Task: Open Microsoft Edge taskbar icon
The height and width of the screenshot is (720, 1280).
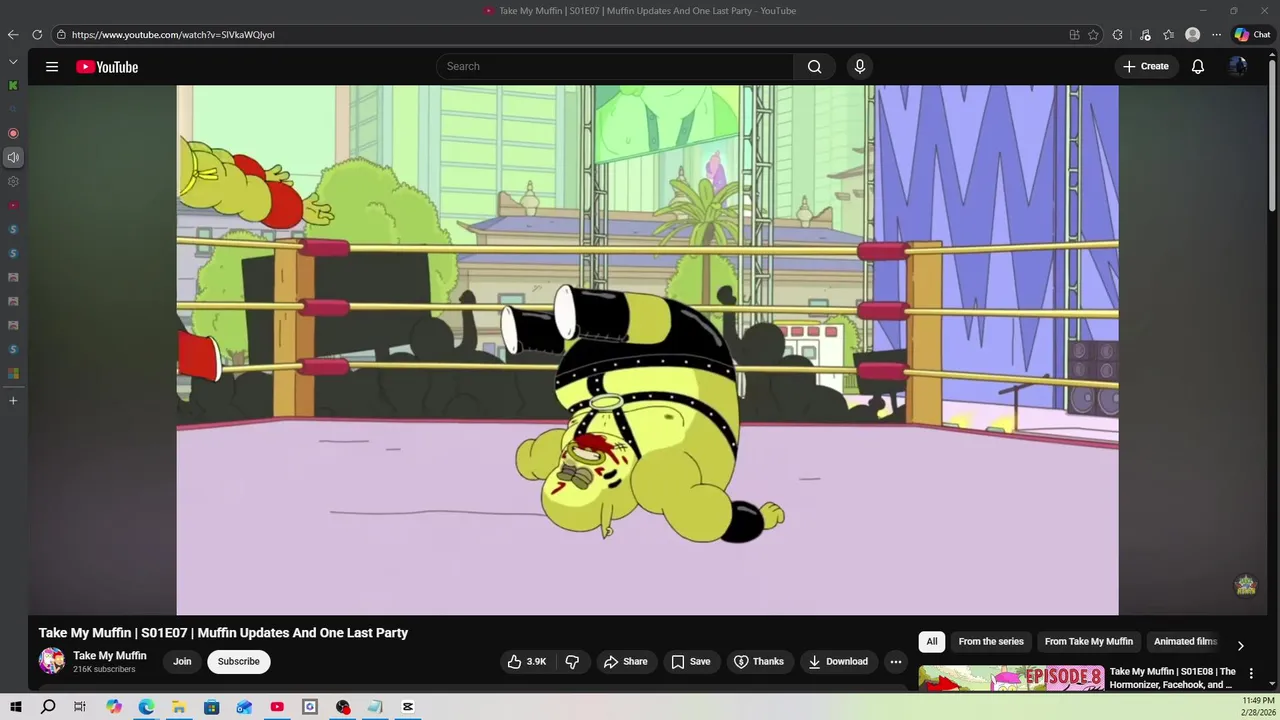Action: 146,707
